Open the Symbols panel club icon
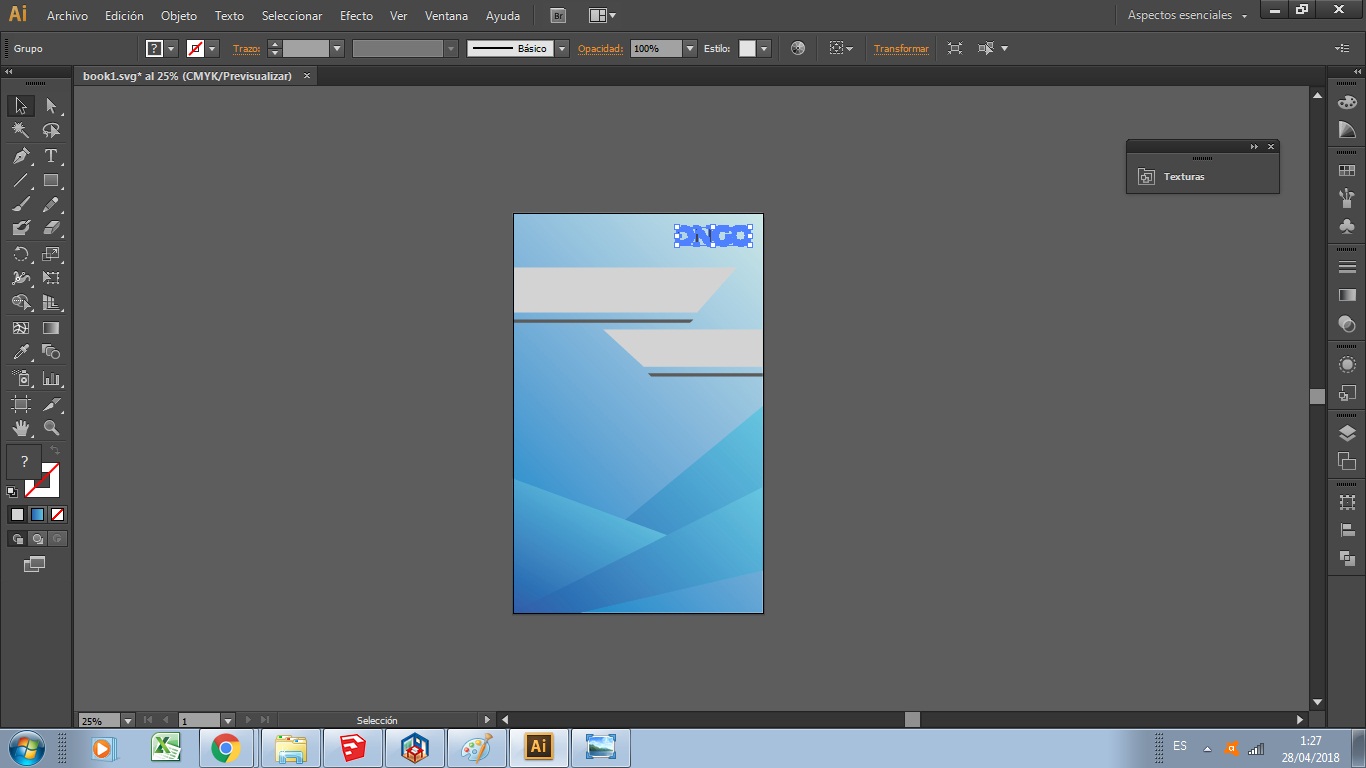Viewport: 1366px width, 768px height. (1347, 226)
